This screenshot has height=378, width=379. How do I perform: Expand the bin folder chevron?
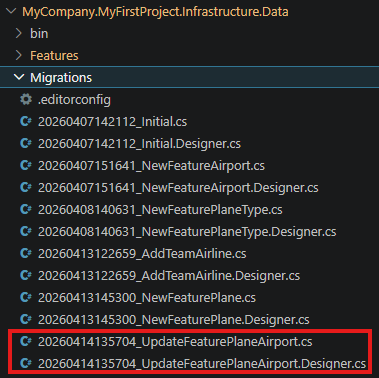(19, 33)
